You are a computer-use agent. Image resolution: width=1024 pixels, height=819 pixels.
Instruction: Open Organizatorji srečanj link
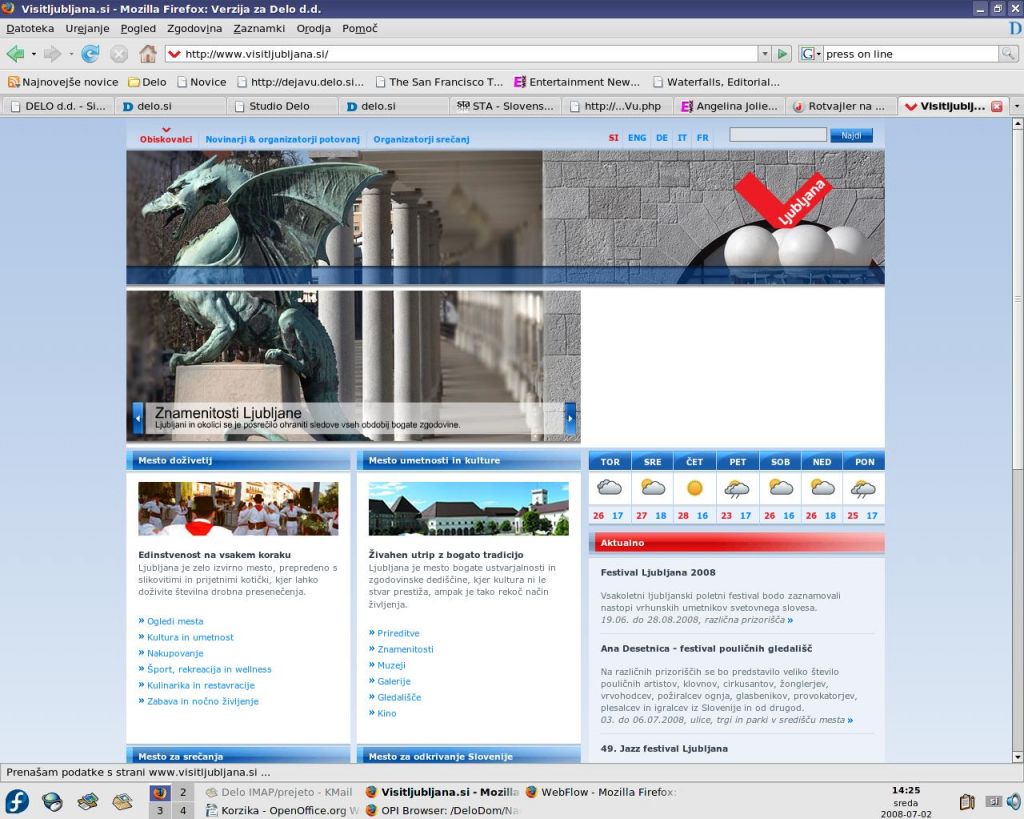pyautogui.click(x=421, y=139)
